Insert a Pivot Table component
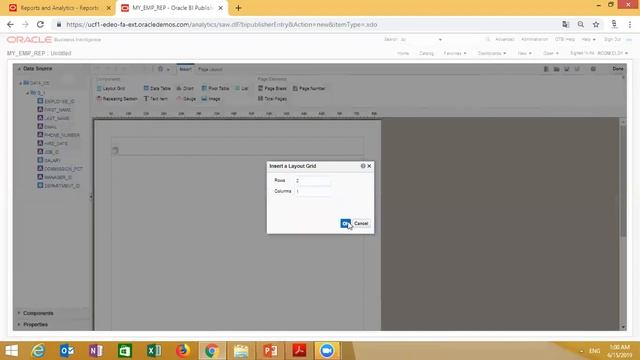 (215, 88)
